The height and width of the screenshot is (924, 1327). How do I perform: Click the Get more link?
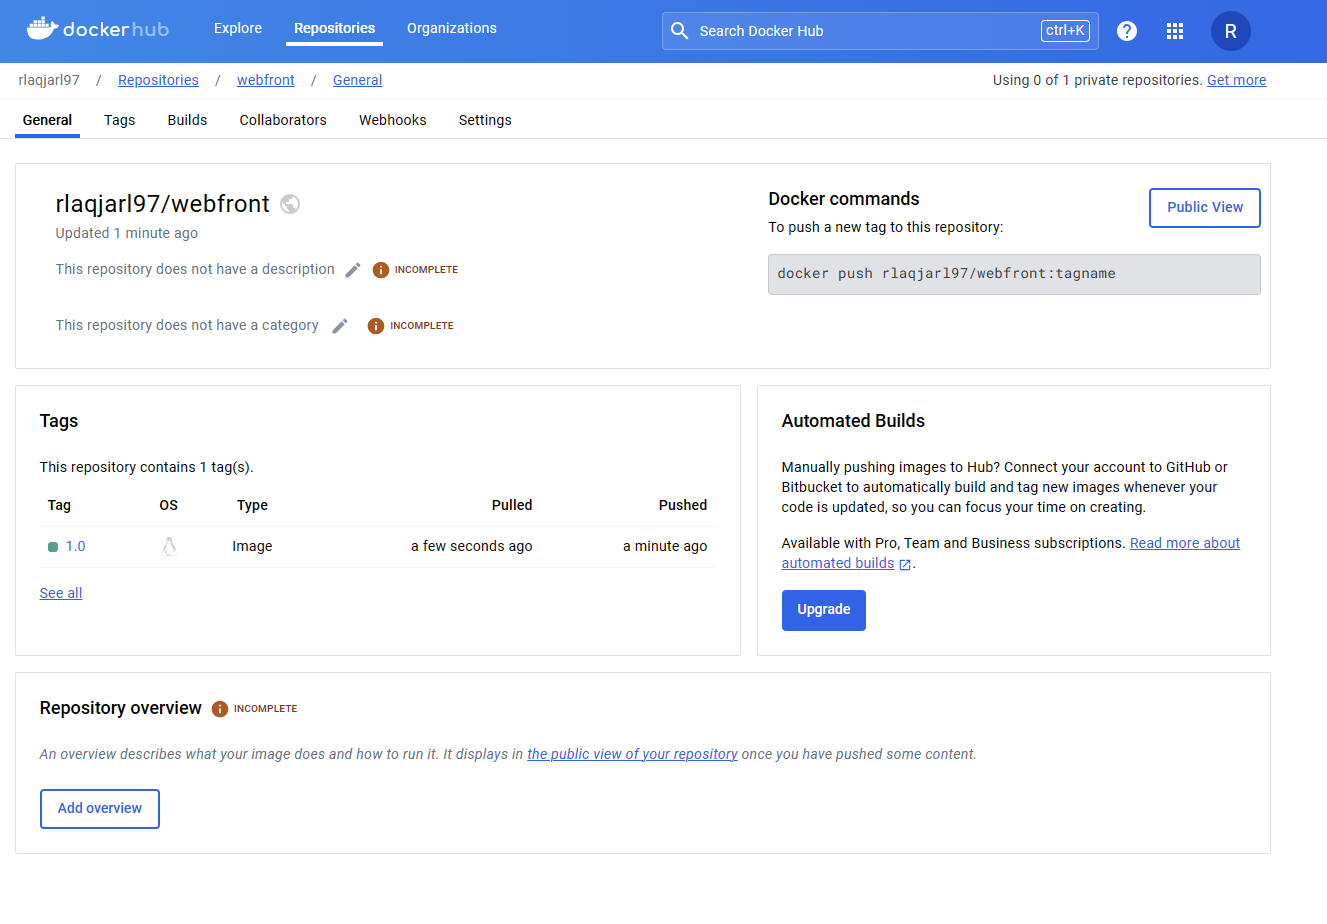pos(1237,80)
